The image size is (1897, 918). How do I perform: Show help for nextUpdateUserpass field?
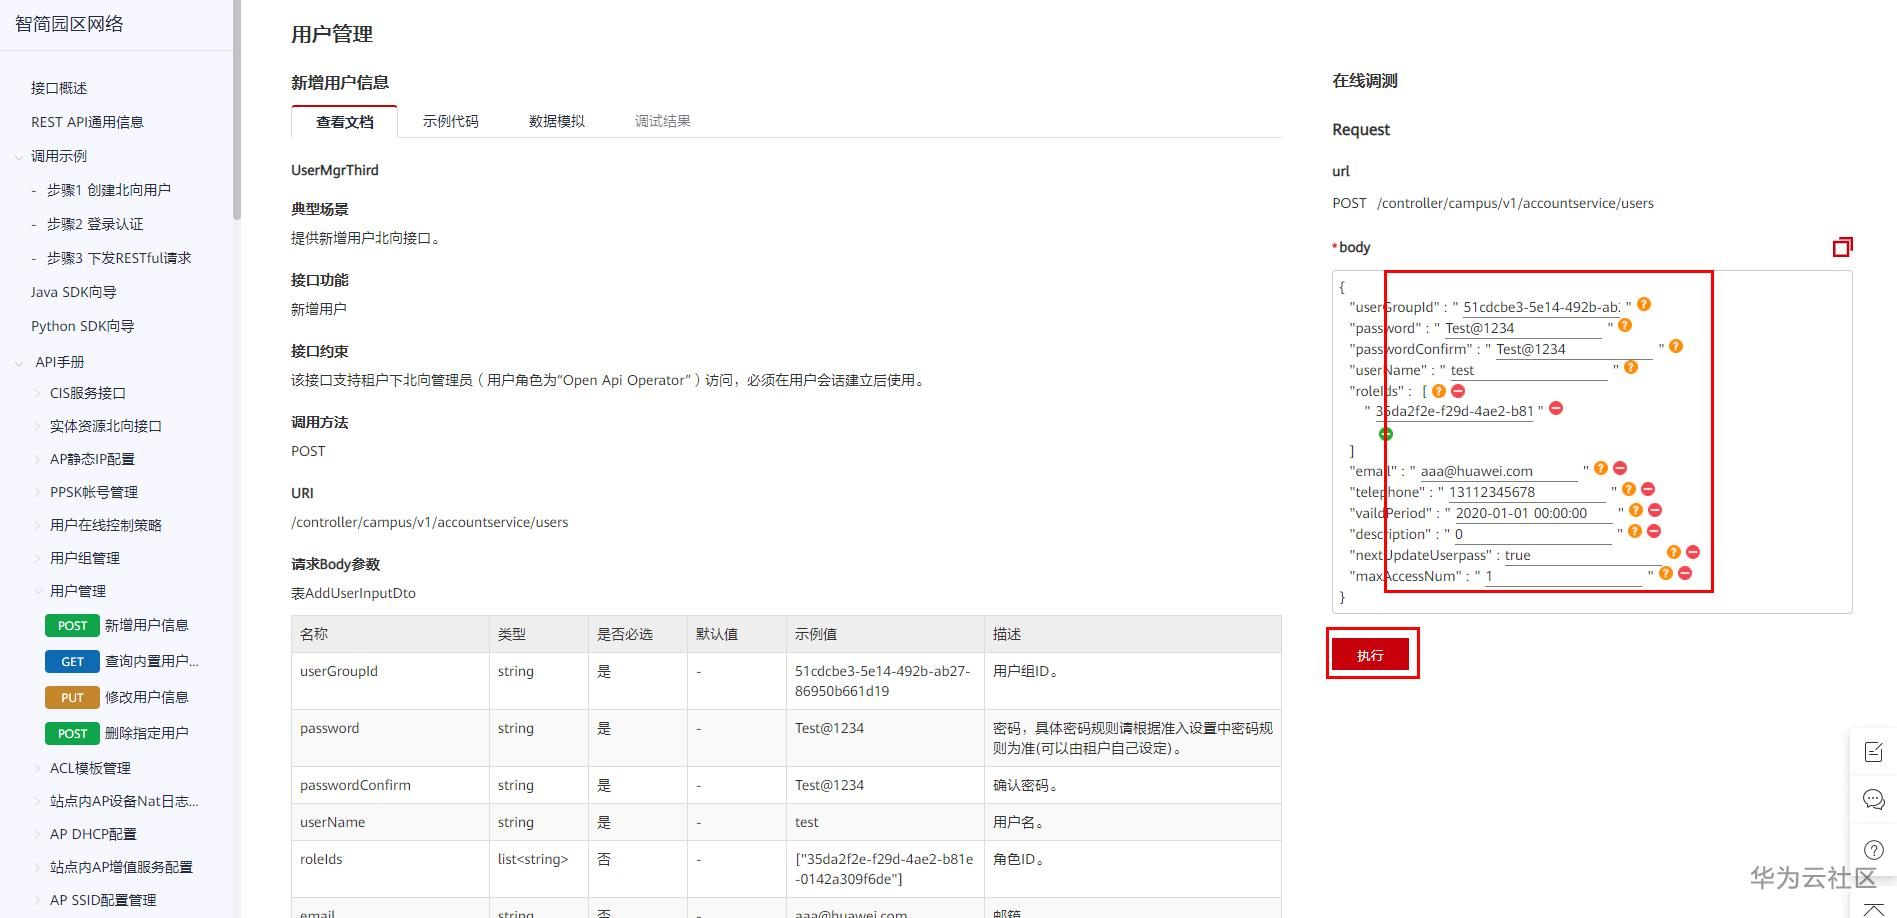point(1674,552)
